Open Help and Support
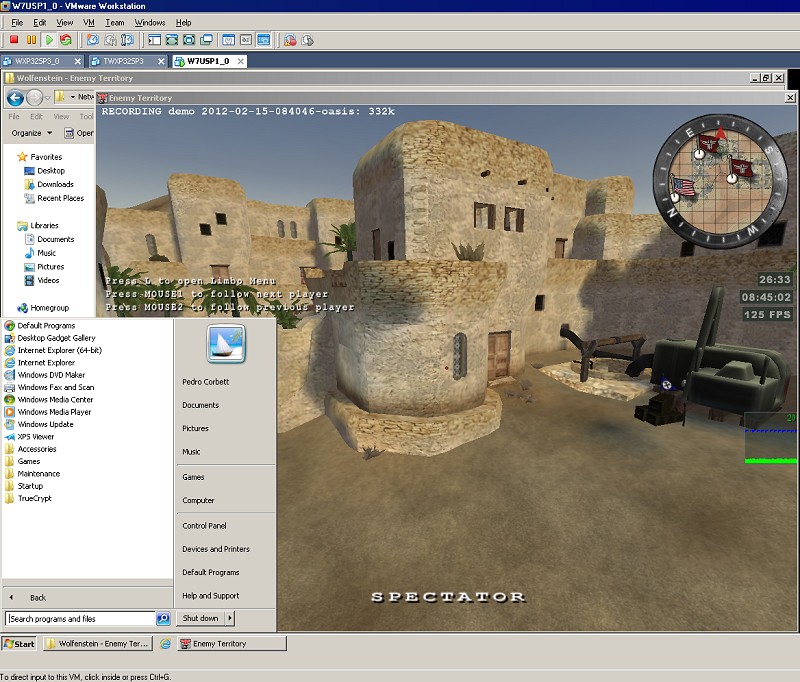800x682 pixels. click(x=211, y=595)
